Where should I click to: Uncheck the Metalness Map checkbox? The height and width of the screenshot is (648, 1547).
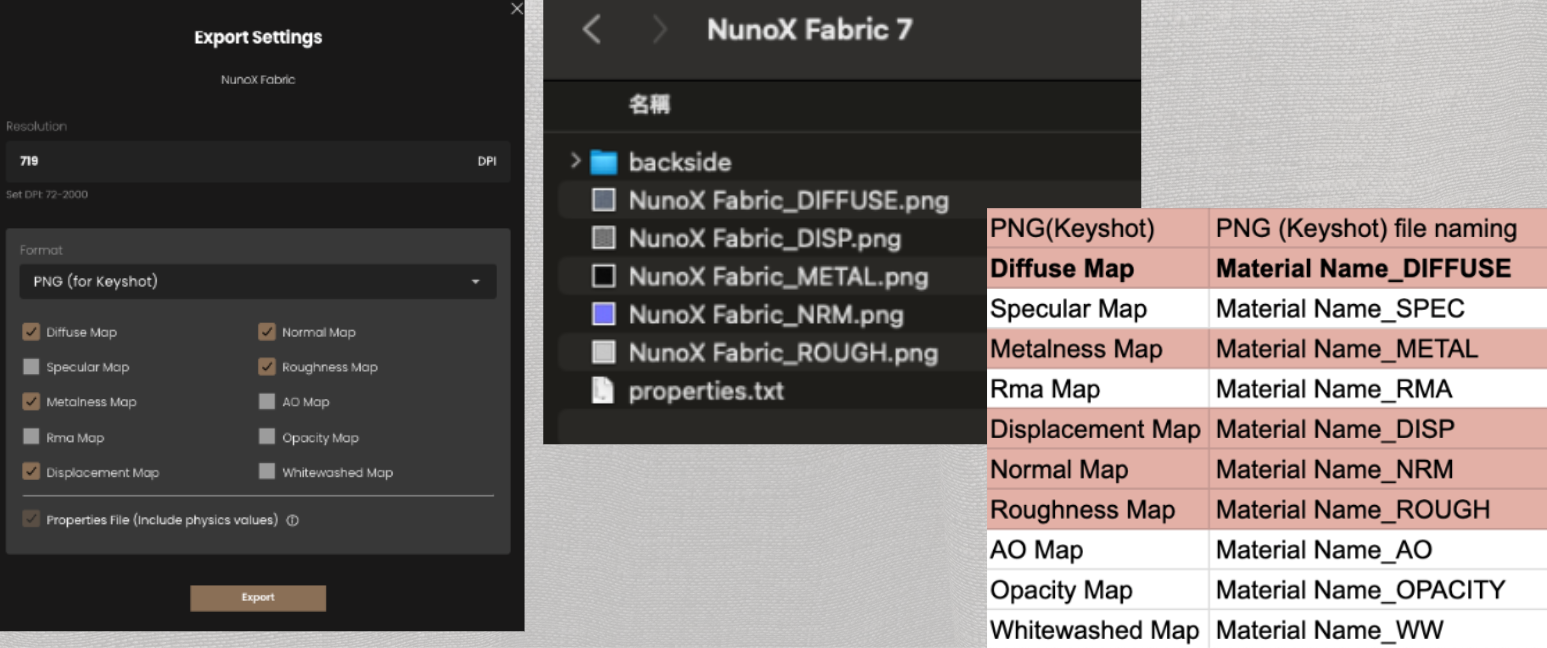[31, 402]
